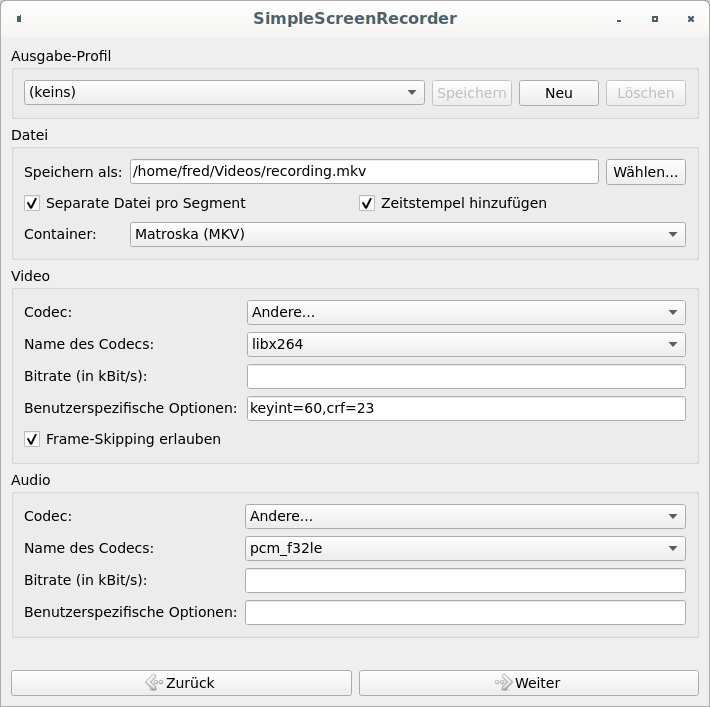Click the Speichern profile button
Screen dimensions: 710x707
(x=472, y=93)
